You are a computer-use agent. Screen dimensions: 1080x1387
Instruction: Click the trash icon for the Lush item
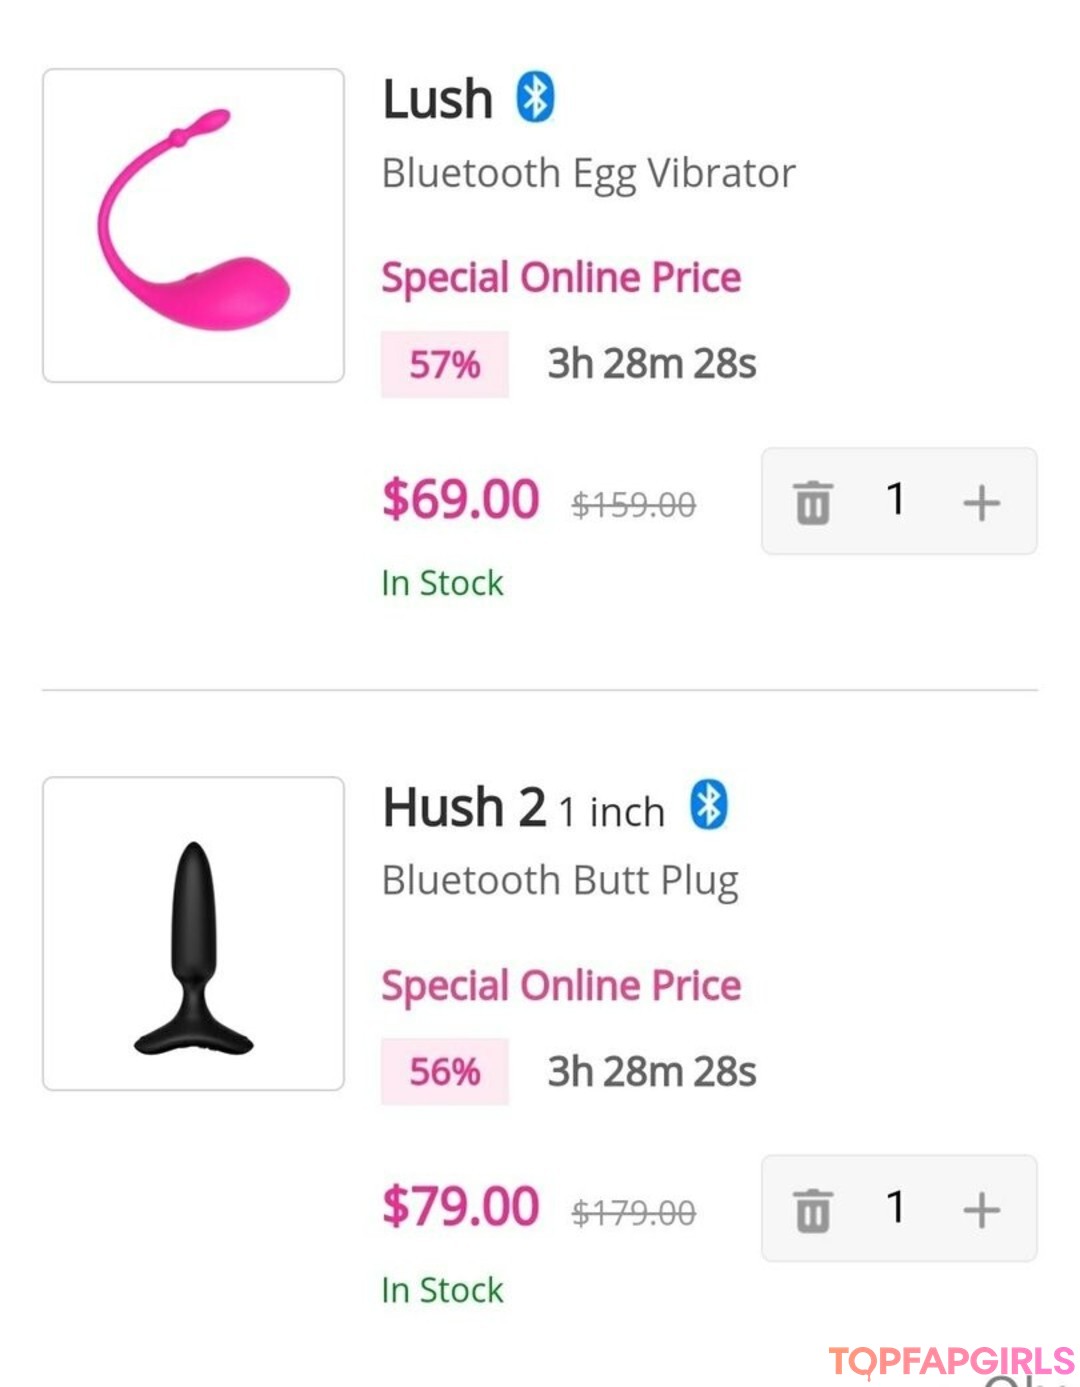click(x=812, y=502)
